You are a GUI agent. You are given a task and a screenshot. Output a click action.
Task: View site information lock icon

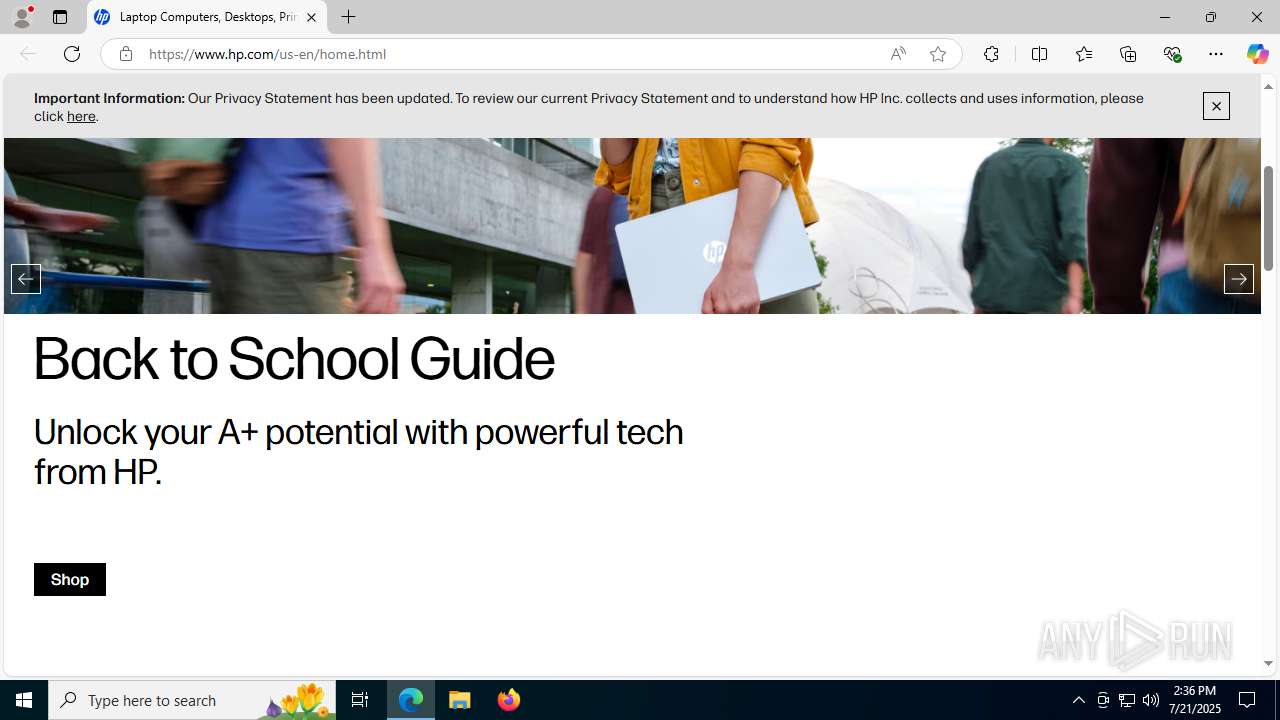coord(125,54)
